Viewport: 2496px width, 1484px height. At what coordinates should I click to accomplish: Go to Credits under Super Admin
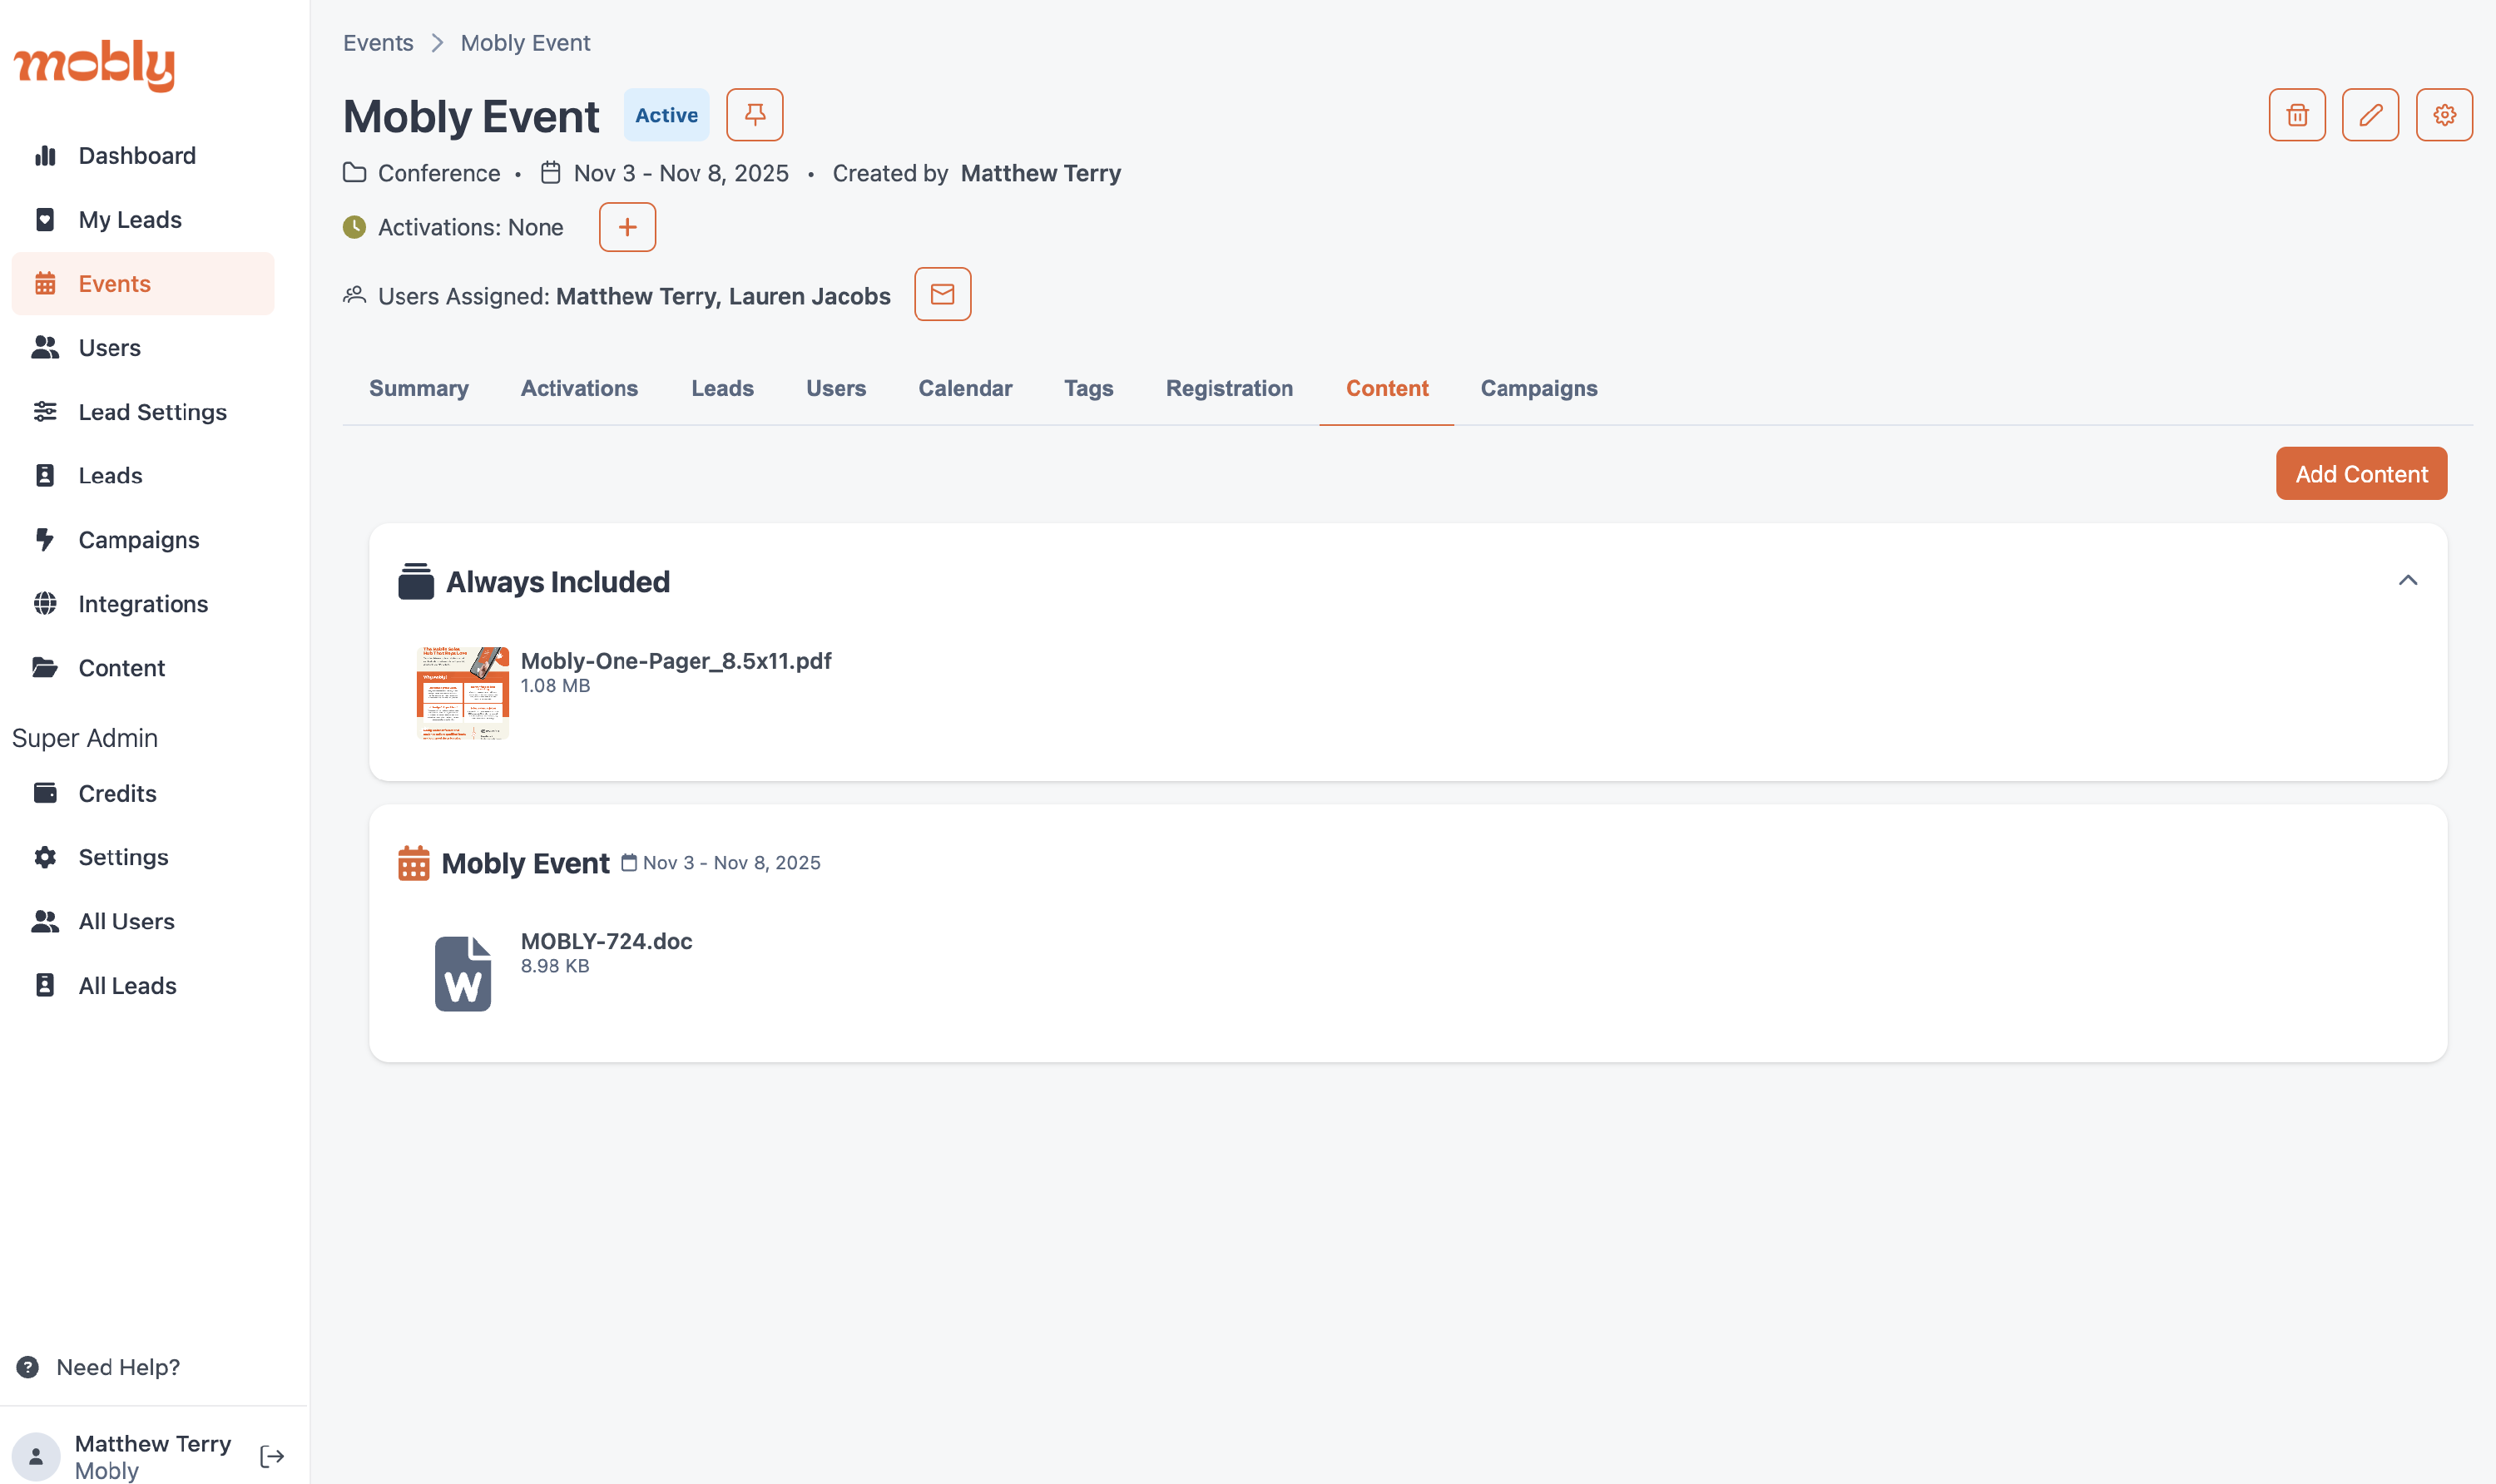coord(117,793)
